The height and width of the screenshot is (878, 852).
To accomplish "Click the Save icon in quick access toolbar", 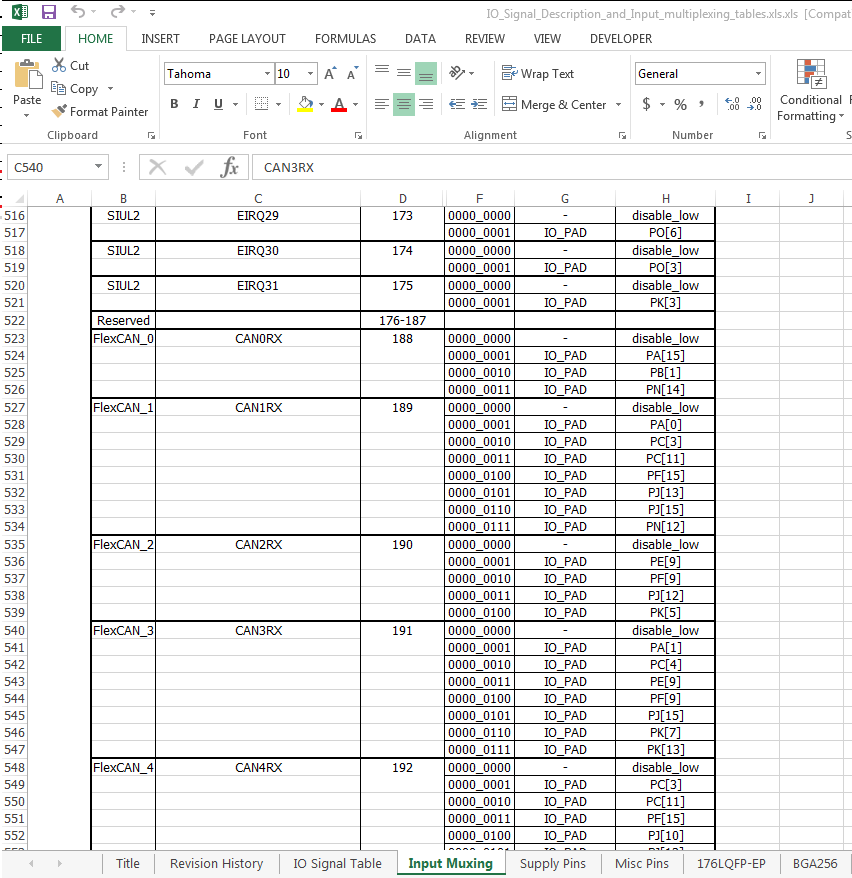I will (49, 12).
